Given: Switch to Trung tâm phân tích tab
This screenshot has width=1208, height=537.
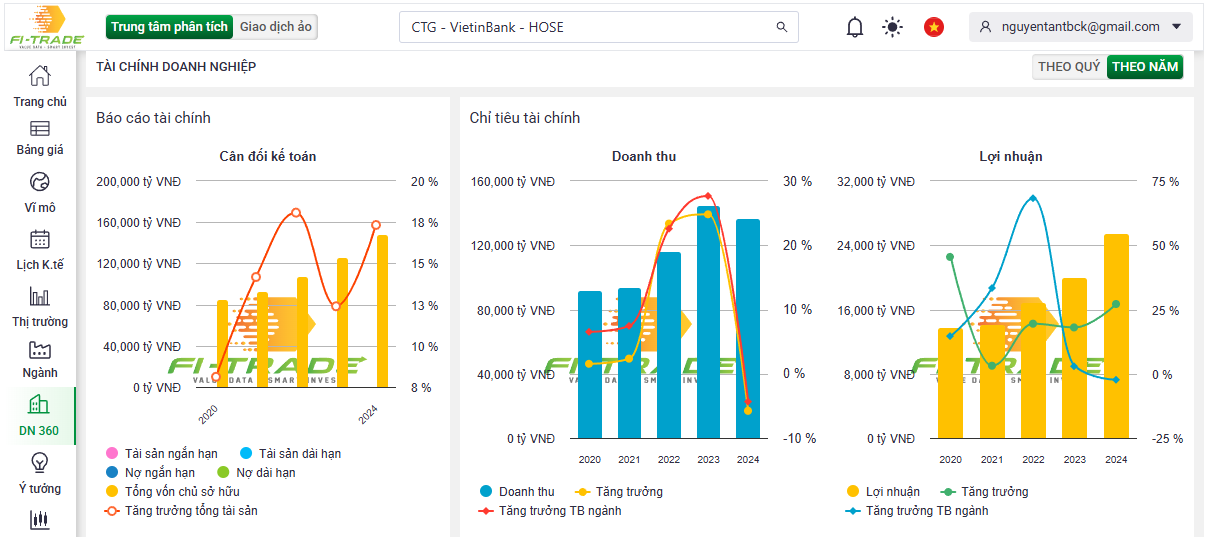Looking at the screenshot, I should [169, 27].
